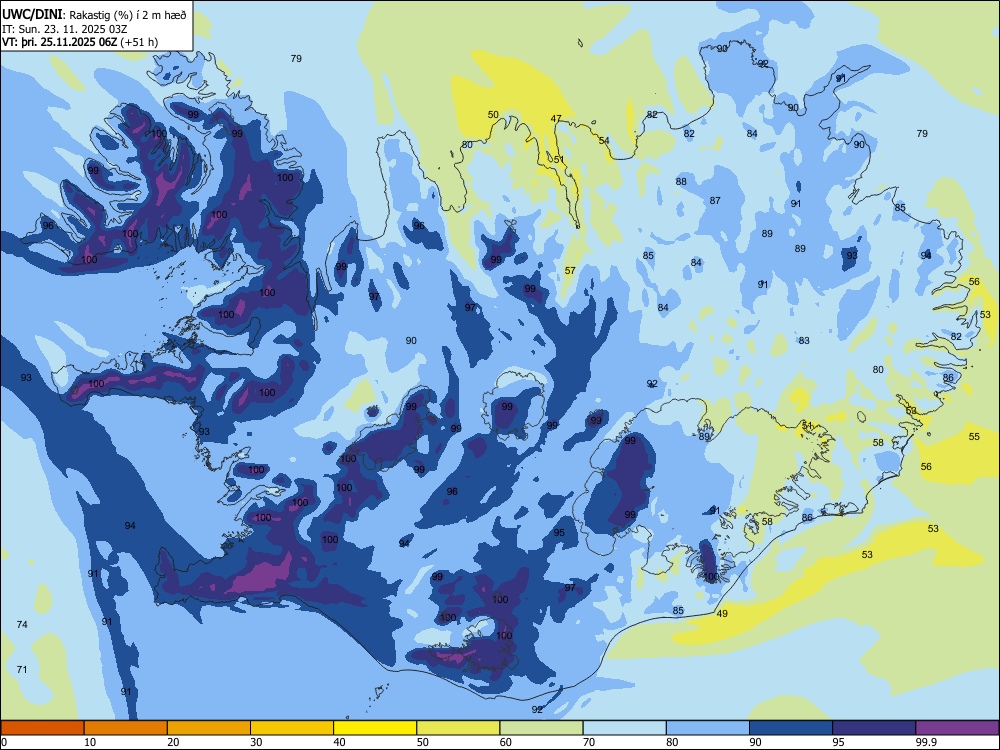1000x750 pixels.
Task: Click the humidity value '57' on the map
Action: (x=570, y=270)
